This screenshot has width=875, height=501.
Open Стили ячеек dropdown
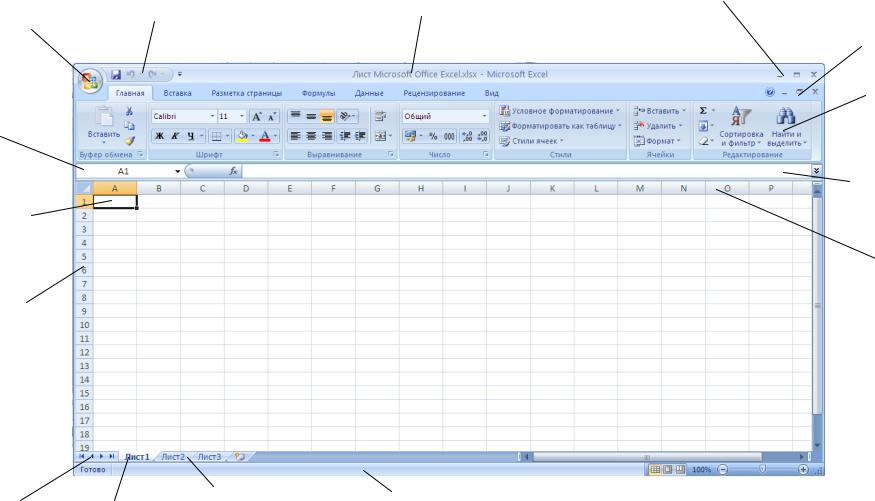[x=531, y=141]
